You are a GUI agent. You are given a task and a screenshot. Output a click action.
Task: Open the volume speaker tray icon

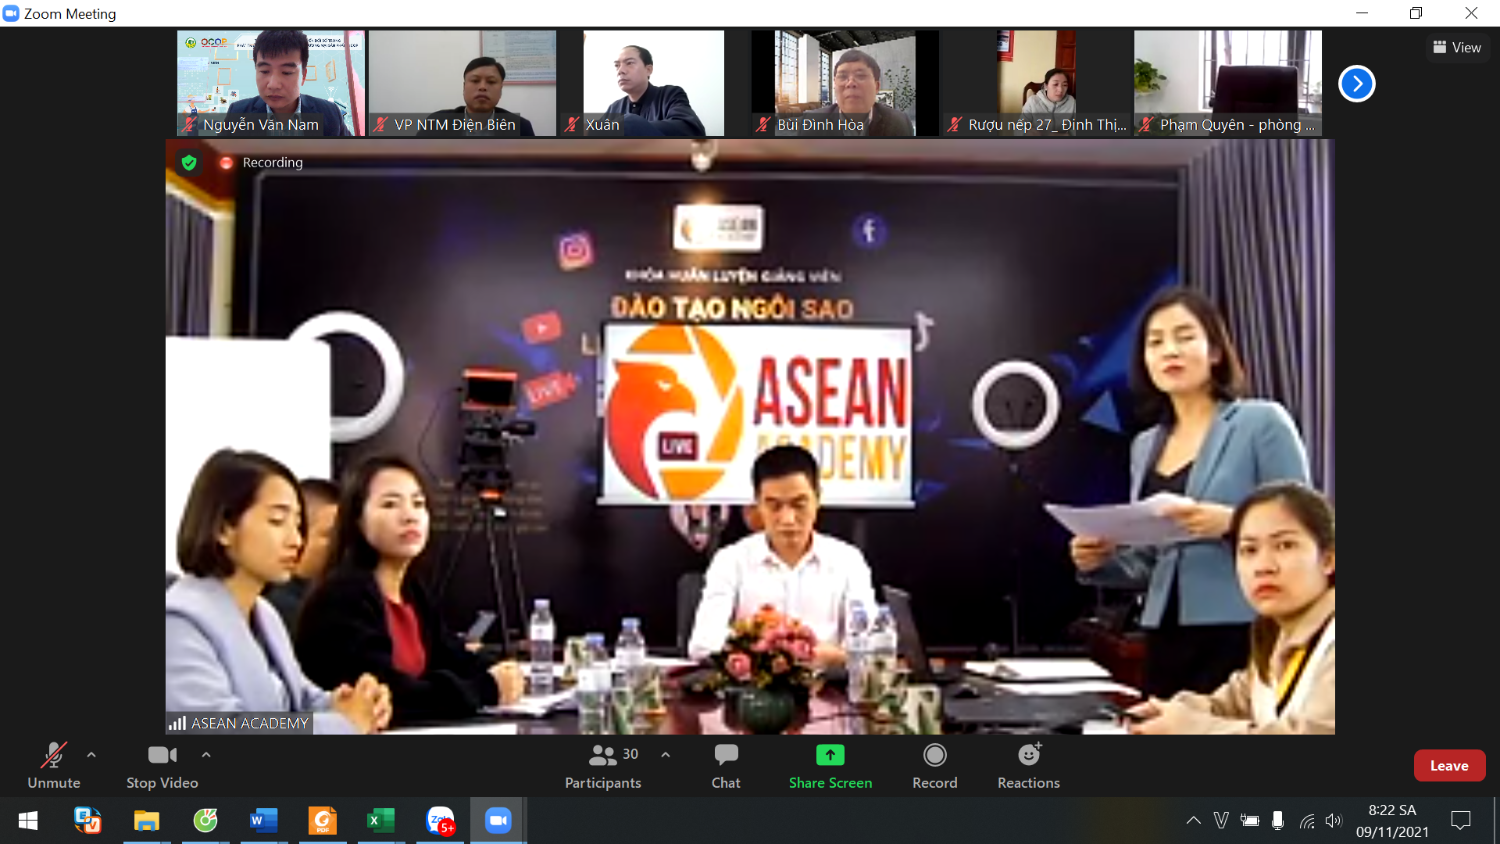(x=1333, y=821)
